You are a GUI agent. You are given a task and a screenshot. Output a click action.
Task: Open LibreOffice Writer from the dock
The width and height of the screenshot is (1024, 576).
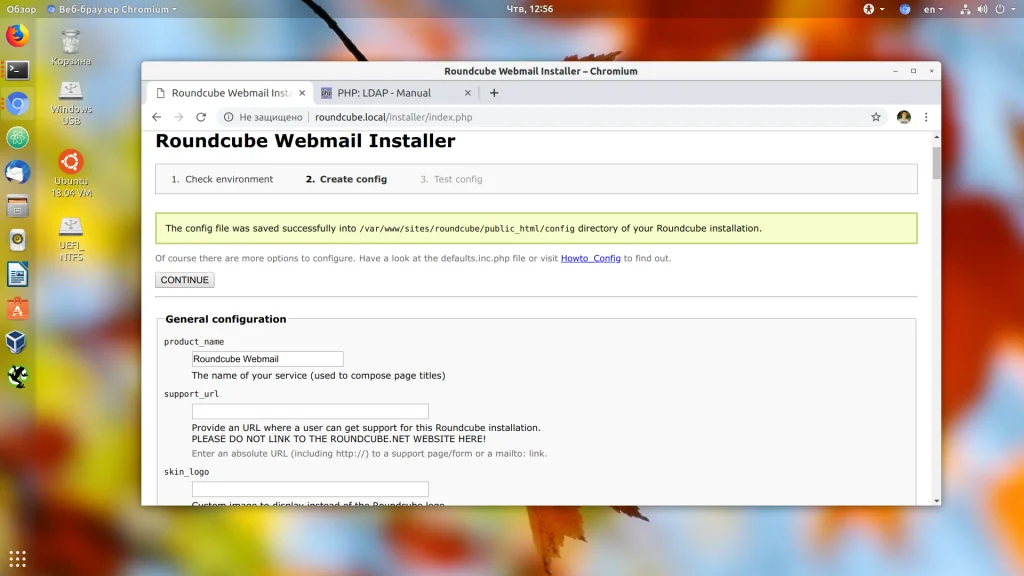pos(18,274)
